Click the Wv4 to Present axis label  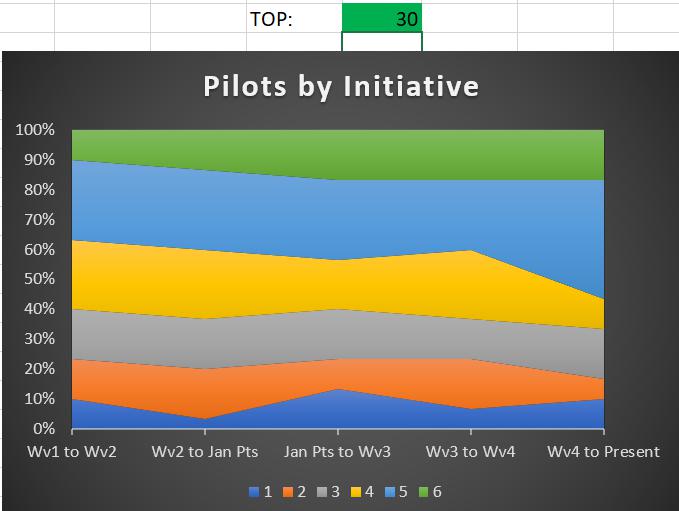point(603,452)
